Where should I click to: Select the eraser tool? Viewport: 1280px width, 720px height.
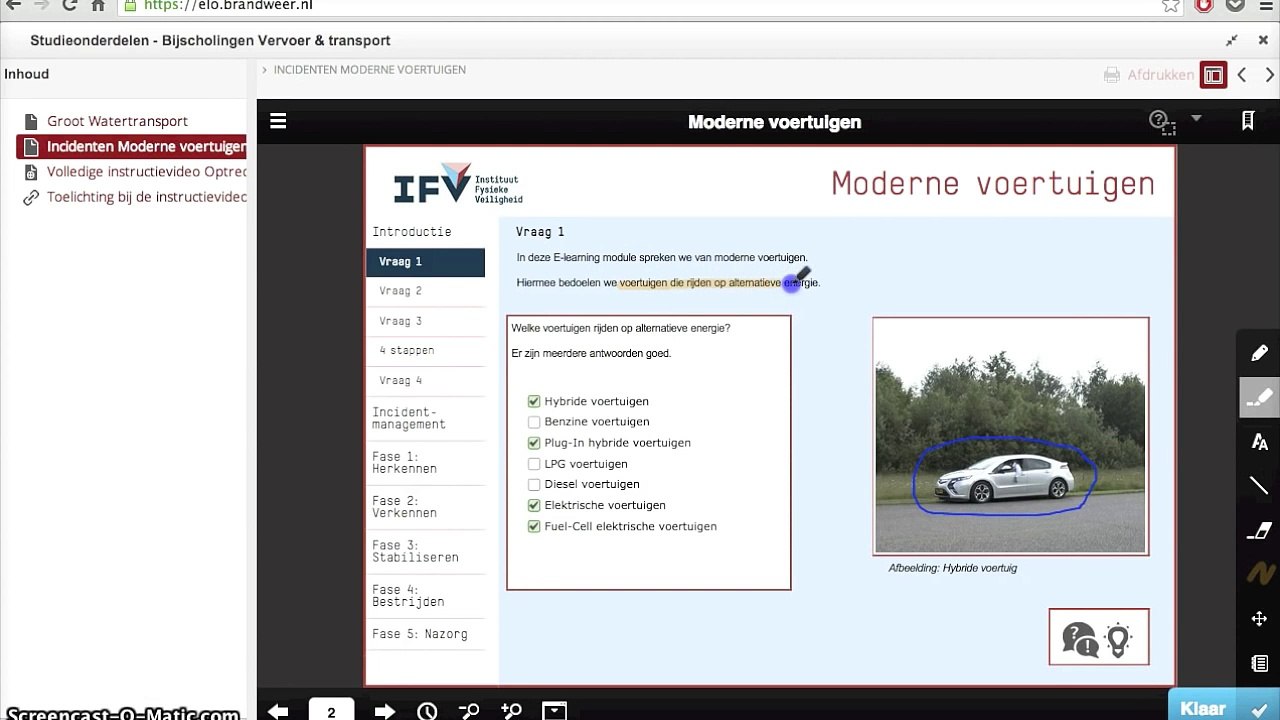[1259, 531]
